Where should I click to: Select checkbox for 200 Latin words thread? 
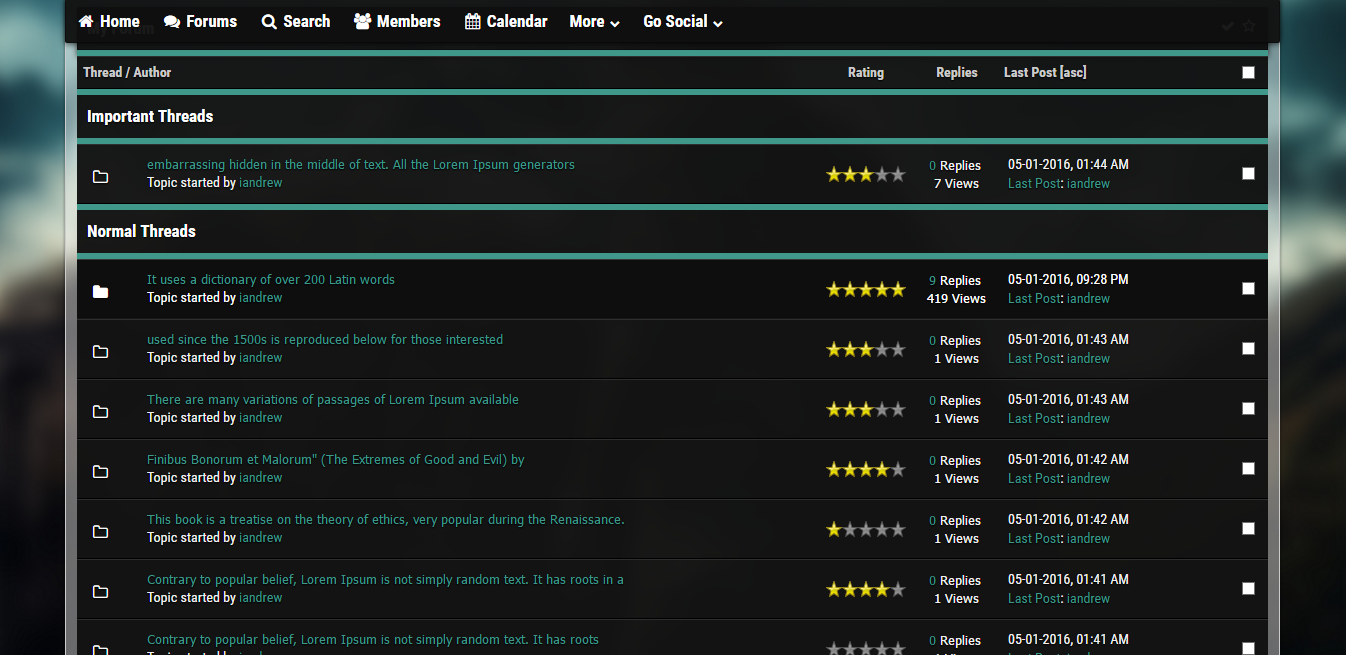1248,288
